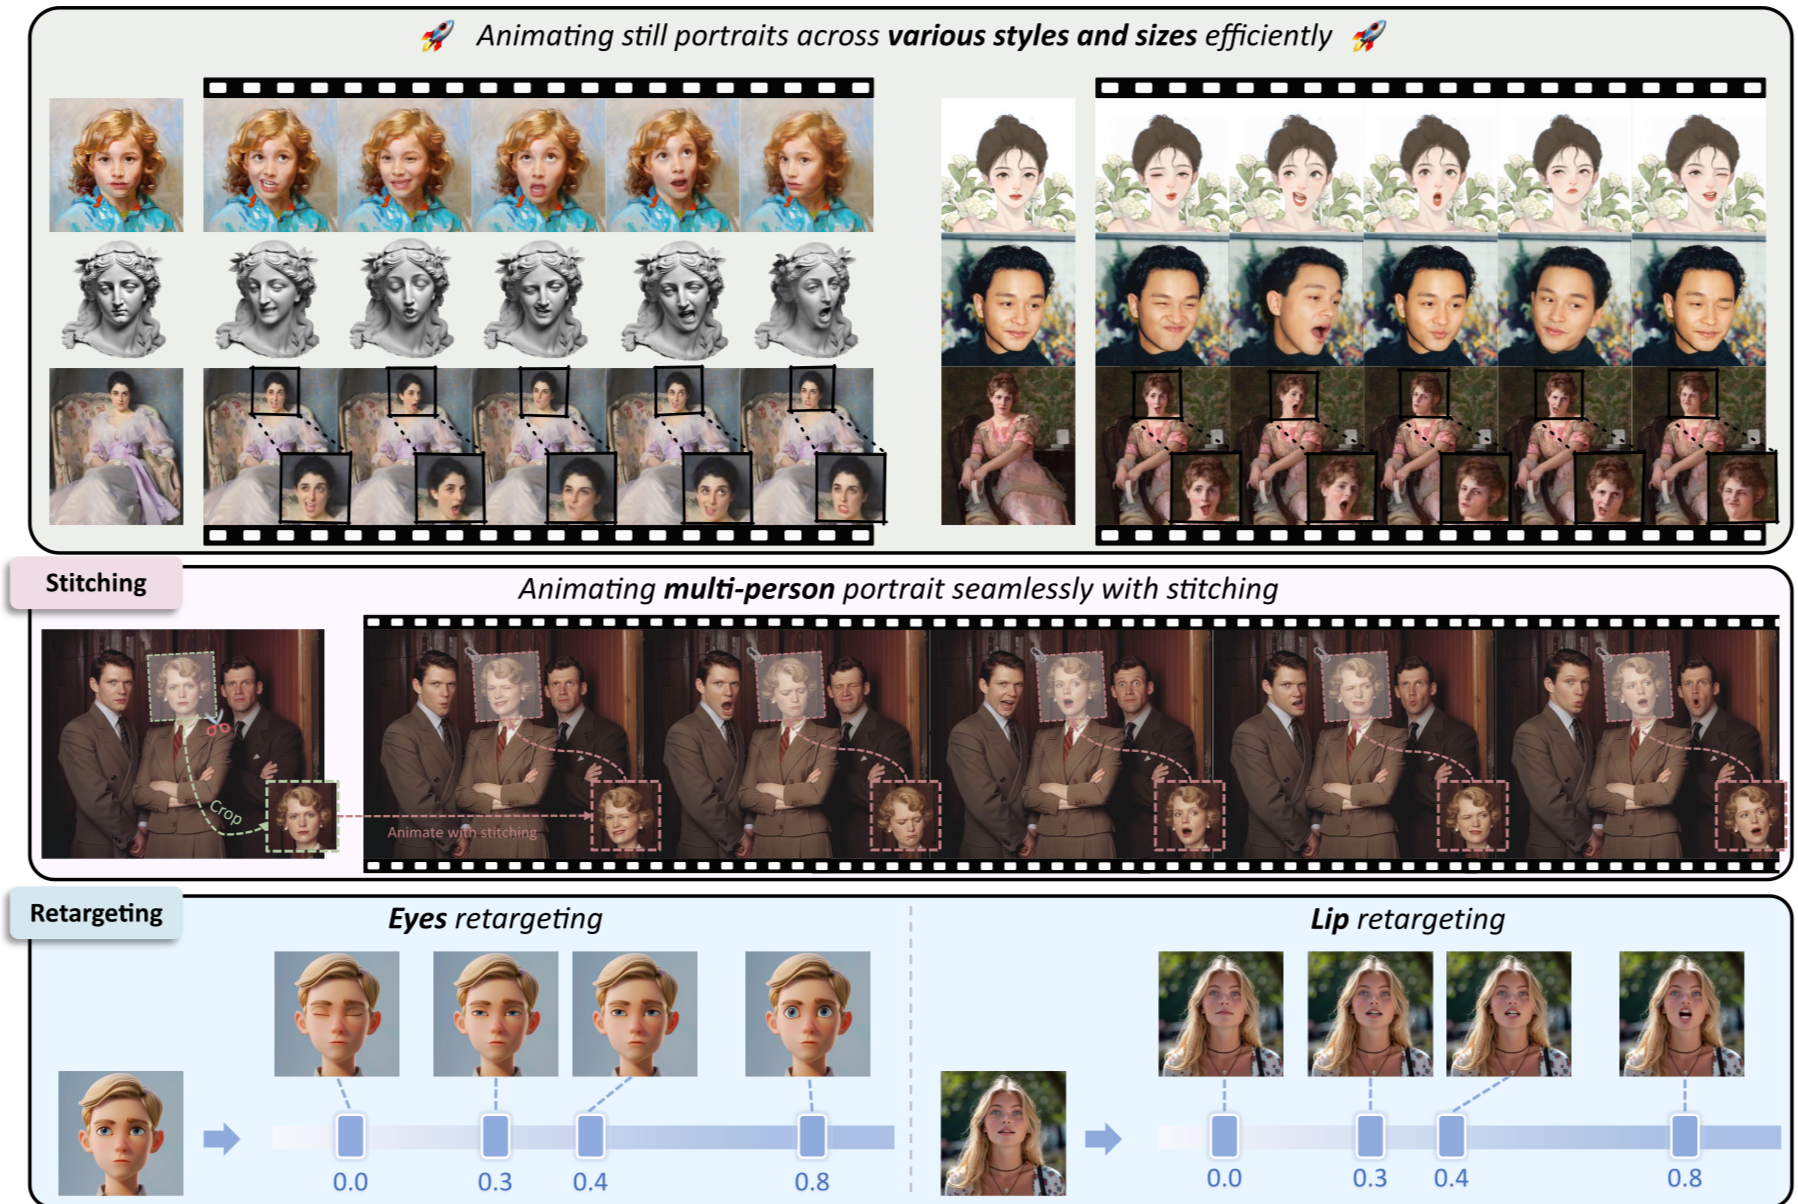The image size is (1798, 1204).
Task: Open the anime girl source portrait
Action: [1007, 165]
